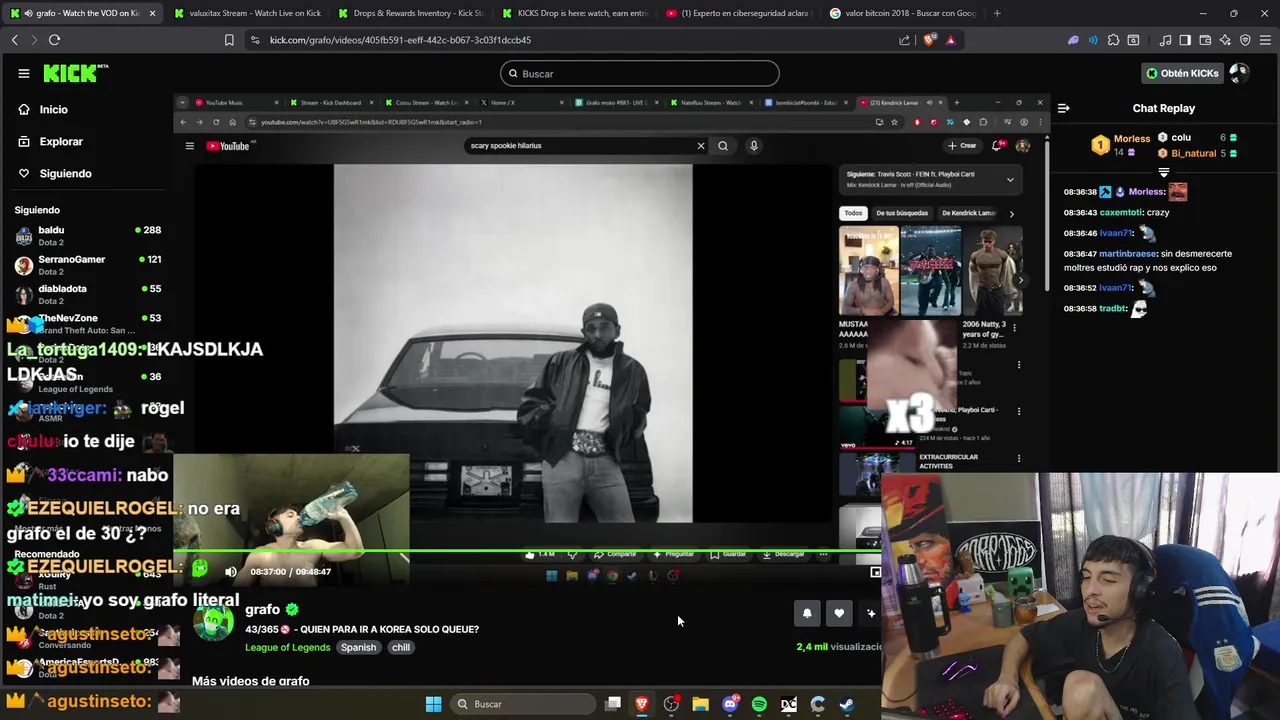The image size is (1280, 720).
Task: Open Brave Wallet icon
Action: pyautogui.click(x=1205, y=40)
